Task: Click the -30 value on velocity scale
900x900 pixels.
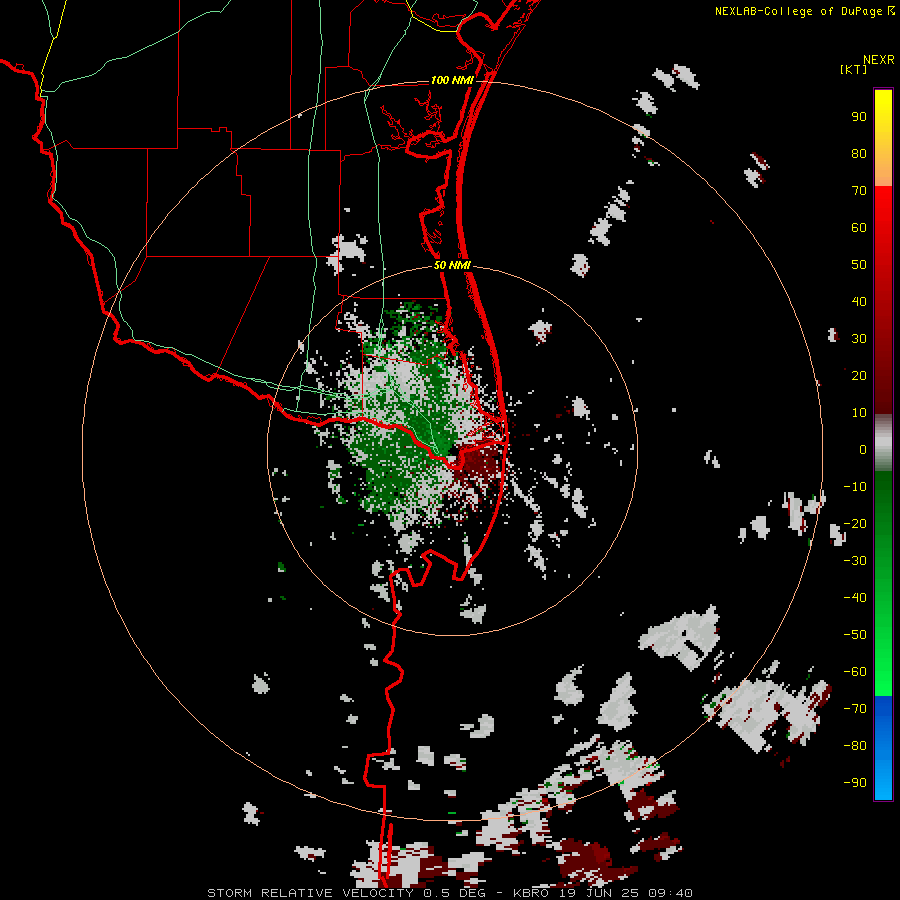Action: coord(855,561)
